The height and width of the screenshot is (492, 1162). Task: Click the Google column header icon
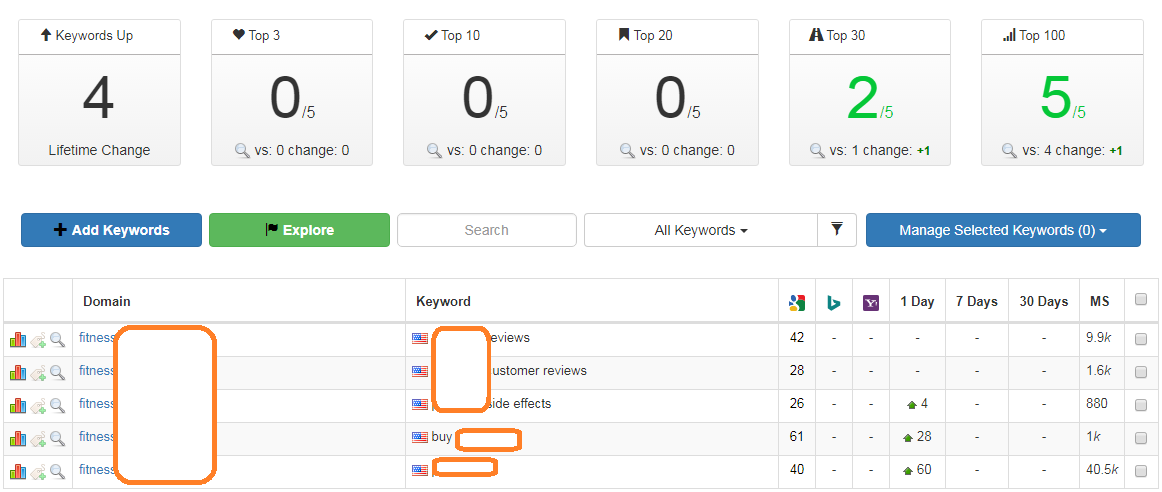pyautogui.click(x=796, y=302)
